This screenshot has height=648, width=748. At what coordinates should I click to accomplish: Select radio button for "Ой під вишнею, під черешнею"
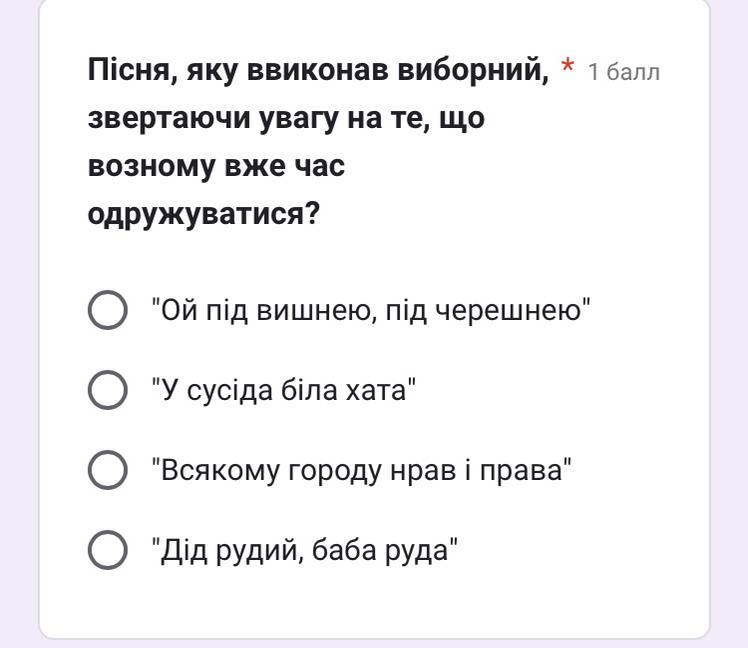pyautogui.click(x=108, y=310)
